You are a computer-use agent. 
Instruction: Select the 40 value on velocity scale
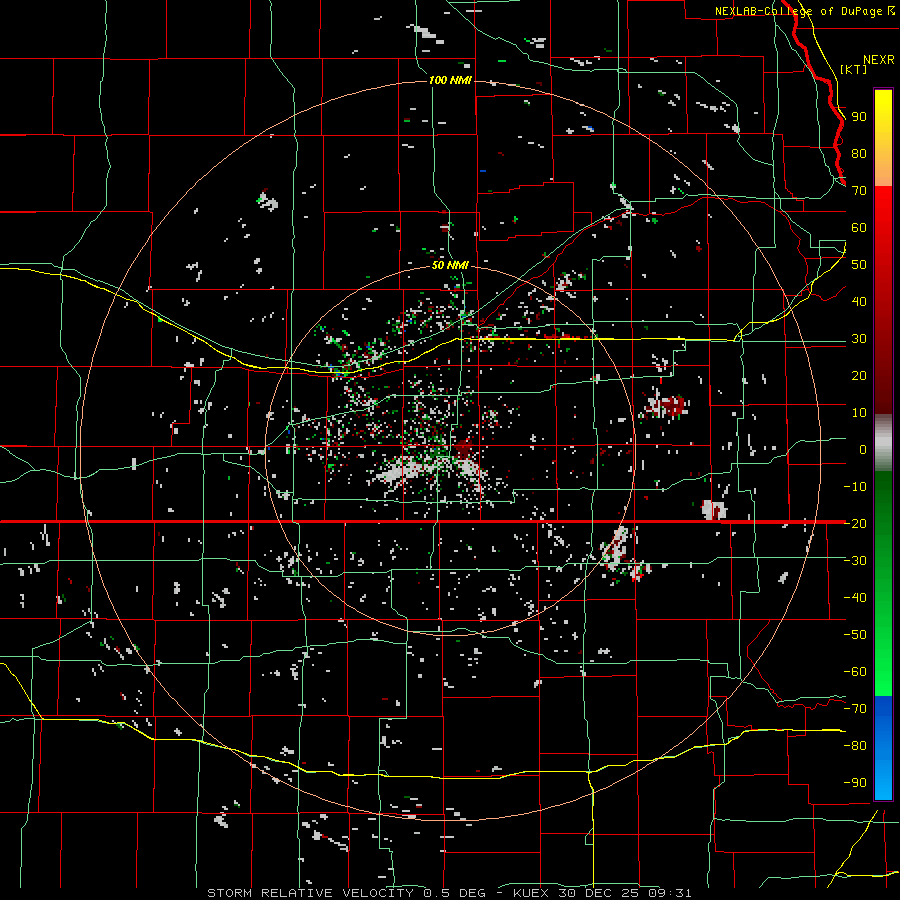pos(859,302)
